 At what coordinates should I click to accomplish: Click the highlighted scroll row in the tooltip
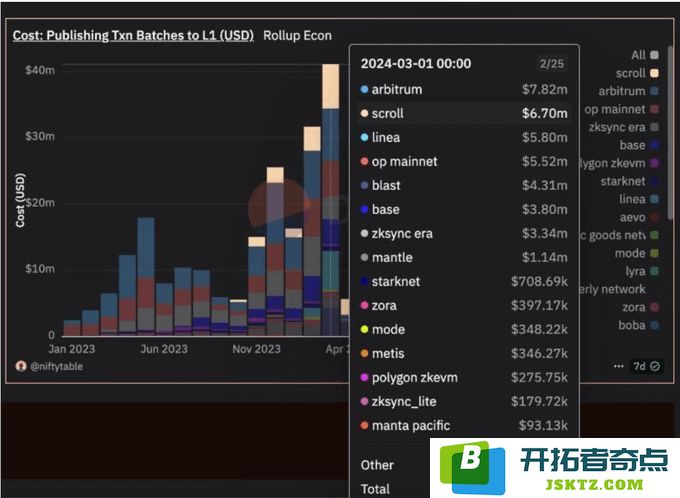[464, 113]
